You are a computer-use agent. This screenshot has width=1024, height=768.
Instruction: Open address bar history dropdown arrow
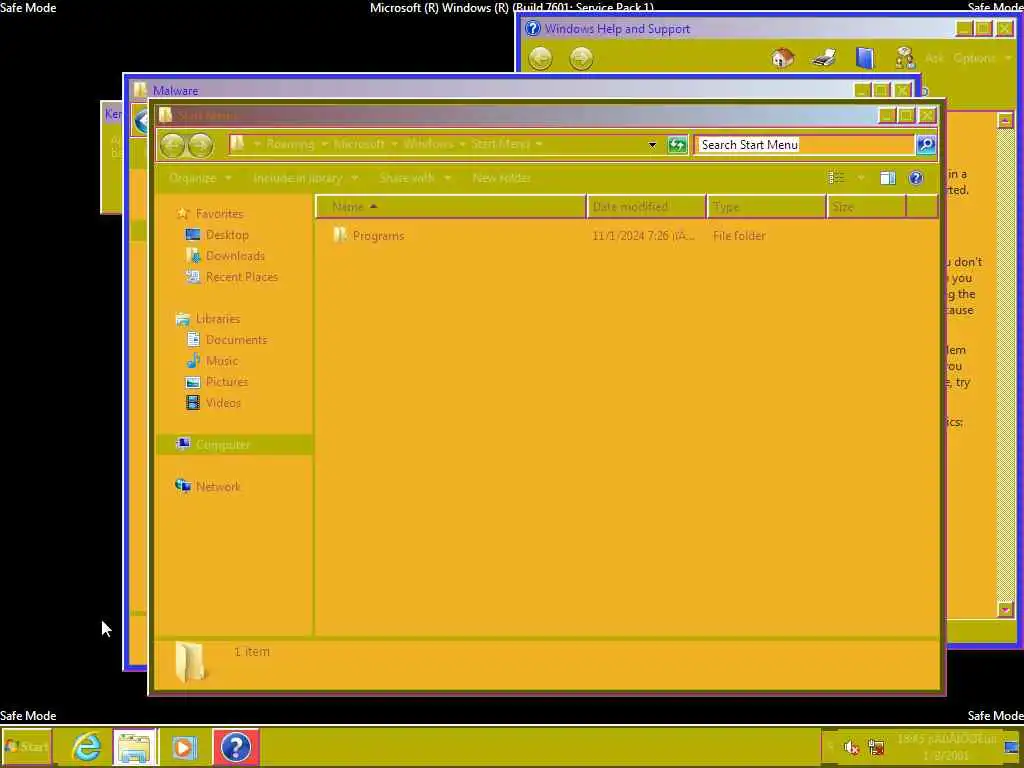coord(652,145)
